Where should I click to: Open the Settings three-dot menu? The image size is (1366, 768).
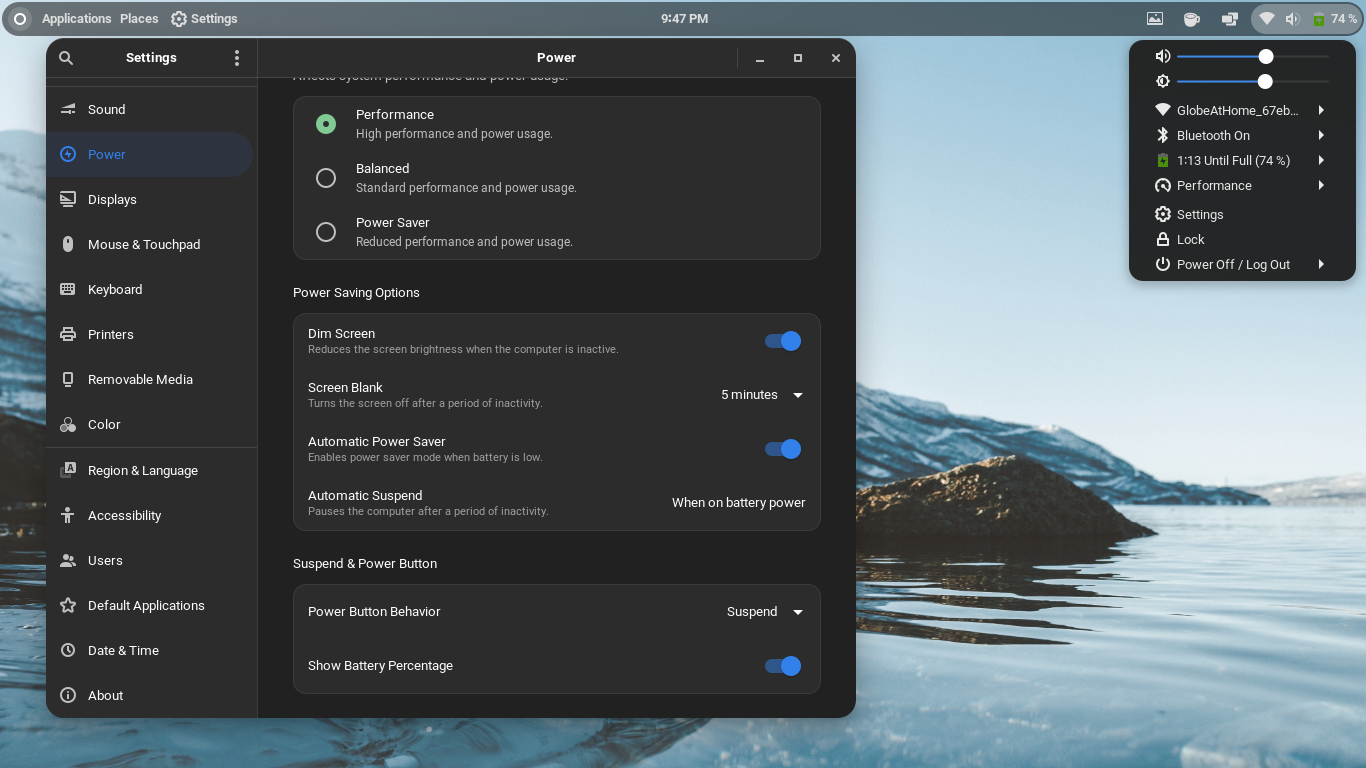pyautogui.click(x=237, y=58)
